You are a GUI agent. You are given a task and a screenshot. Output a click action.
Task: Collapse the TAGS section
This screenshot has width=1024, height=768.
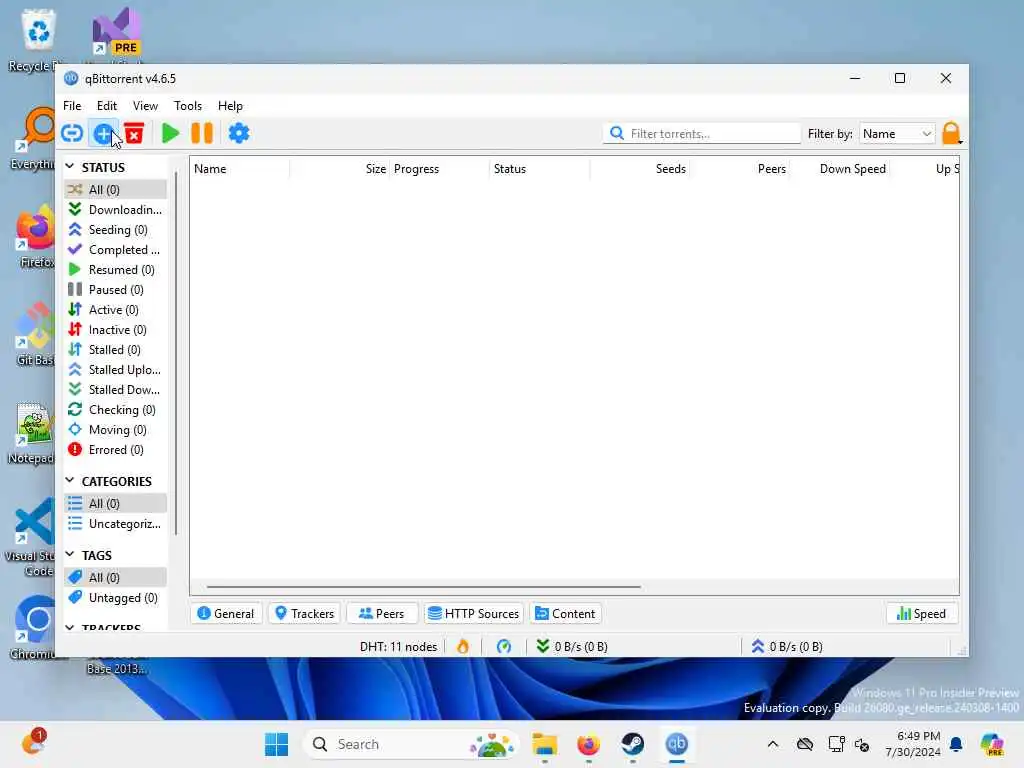coord(70,554)
